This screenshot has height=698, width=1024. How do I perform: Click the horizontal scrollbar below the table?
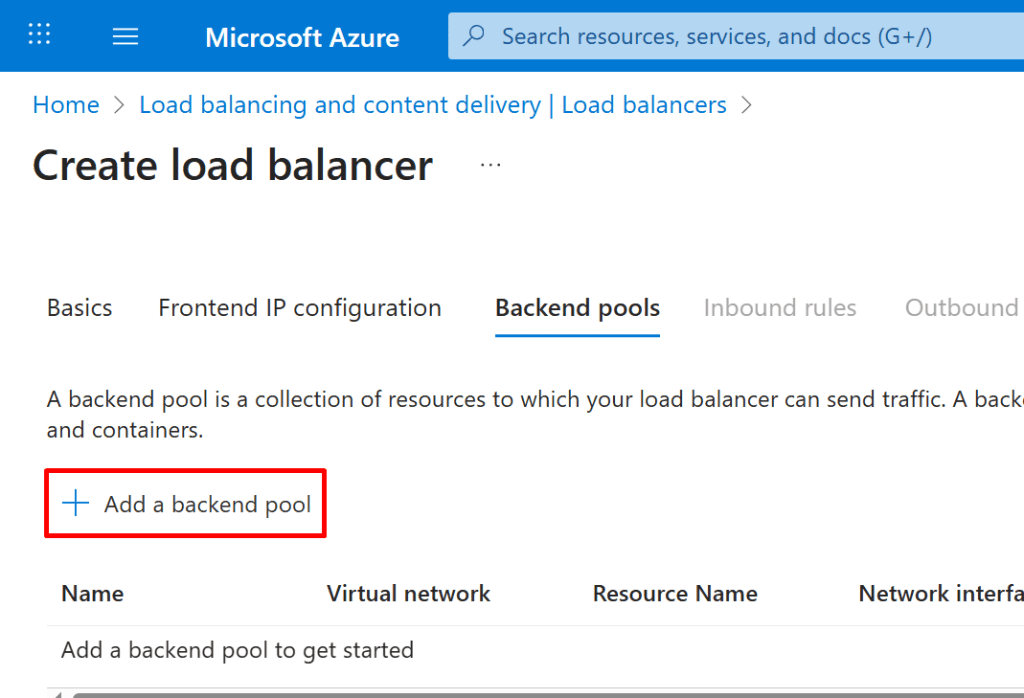(x=540, y=693)
